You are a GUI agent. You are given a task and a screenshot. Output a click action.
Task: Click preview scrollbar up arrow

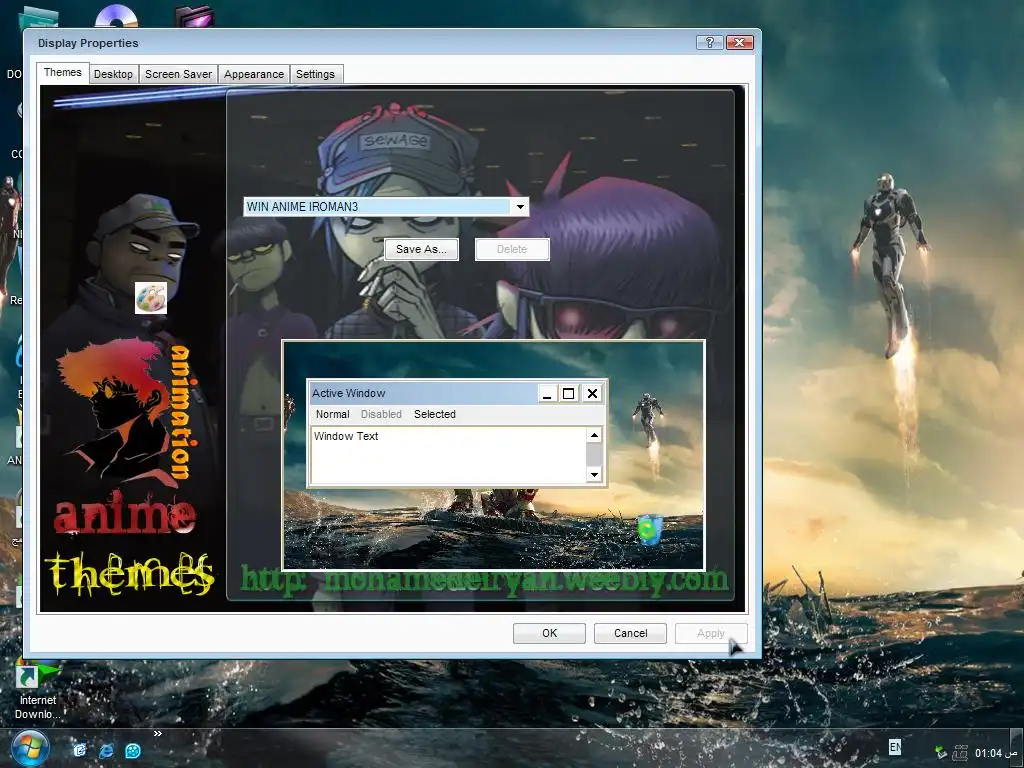coord(594,436)
